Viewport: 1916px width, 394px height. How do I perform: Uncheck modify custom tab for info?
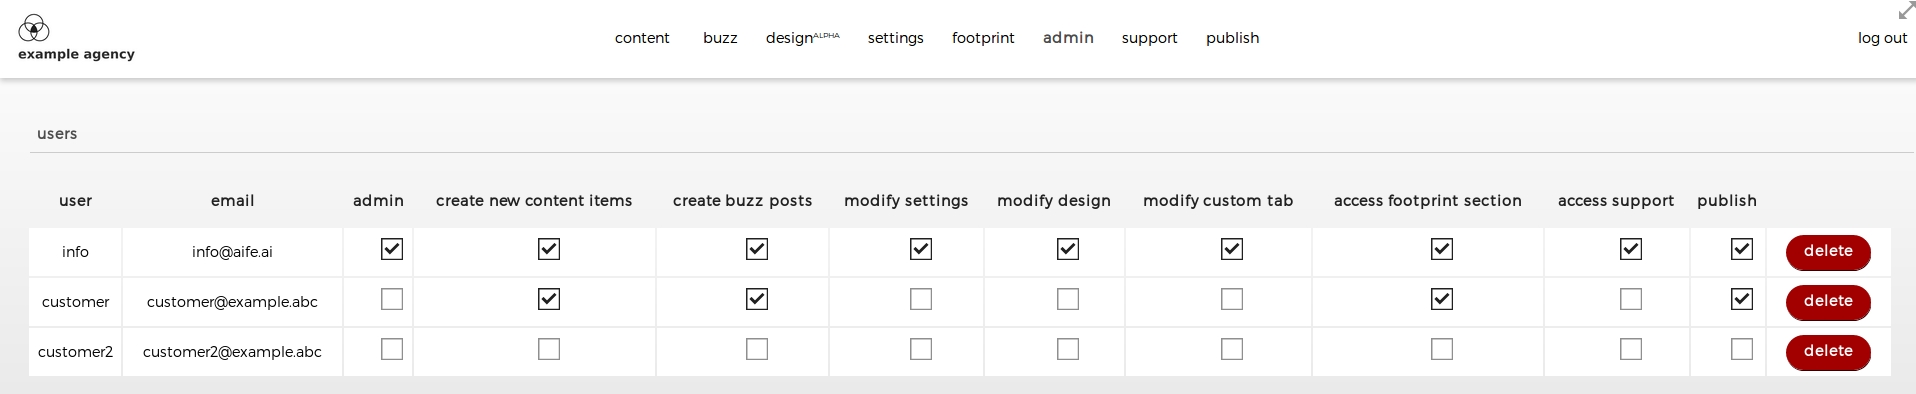(1232, 249)
